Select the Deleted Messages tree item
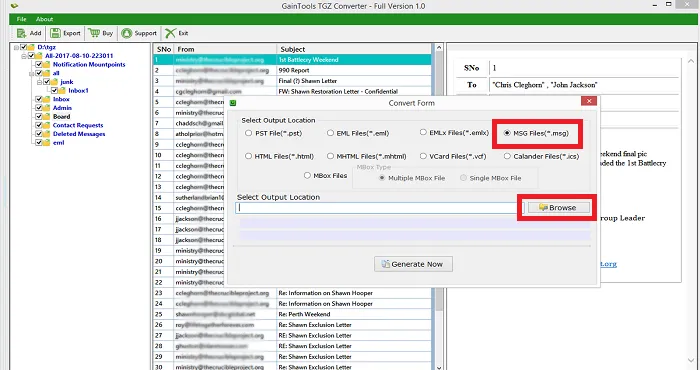 point(79,134)
